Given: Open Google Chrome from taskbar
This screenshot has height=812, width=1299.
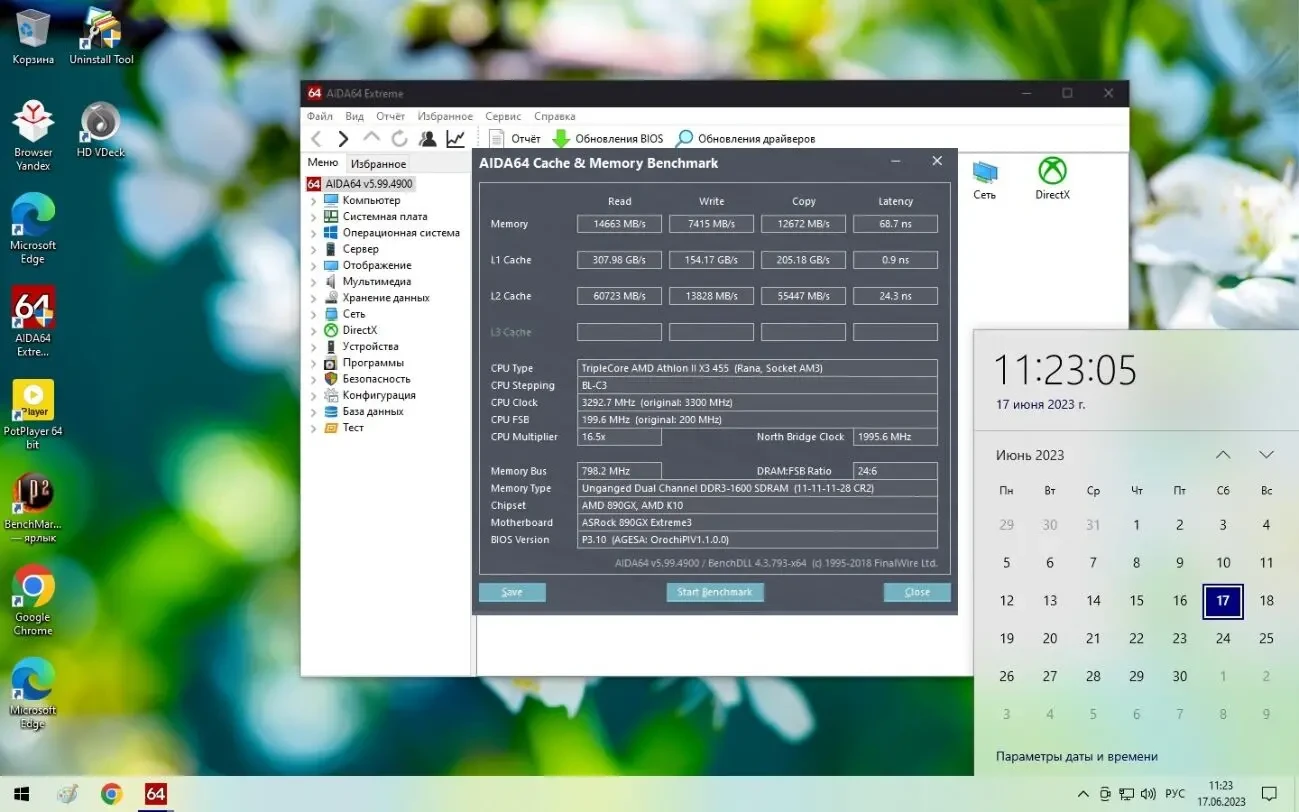Looking at the screenshot, I should 111,794.
